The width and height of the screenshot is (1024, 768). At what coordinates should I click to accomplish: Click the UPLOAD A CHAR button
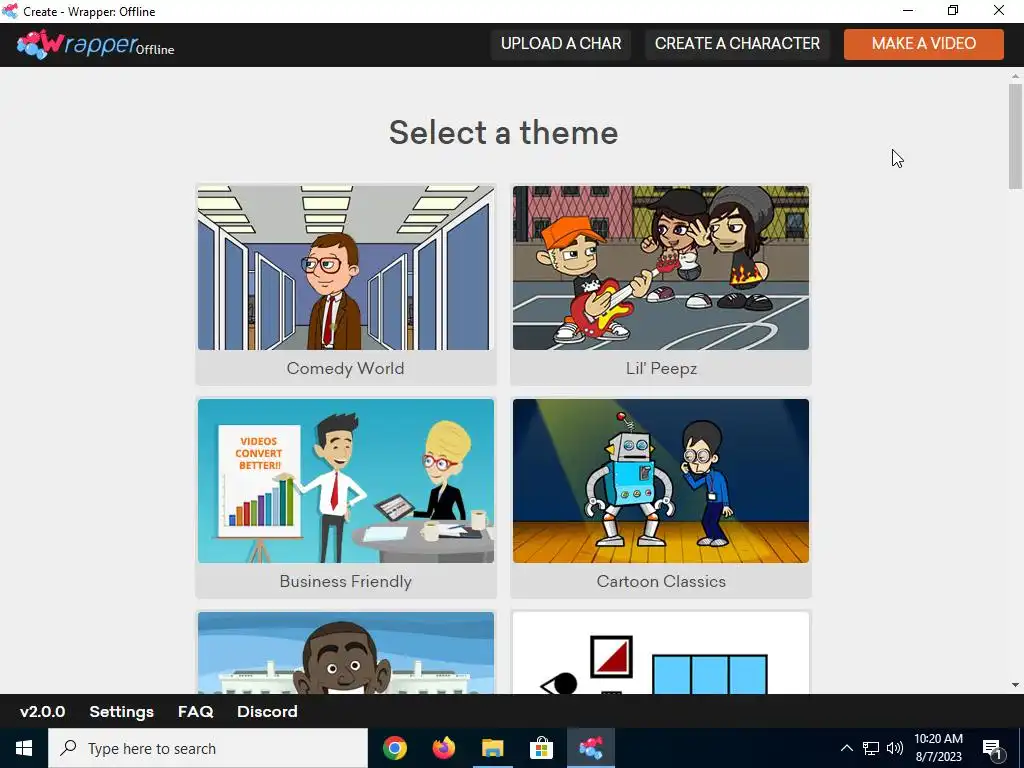pyautogui.click(x=561, y=44)
